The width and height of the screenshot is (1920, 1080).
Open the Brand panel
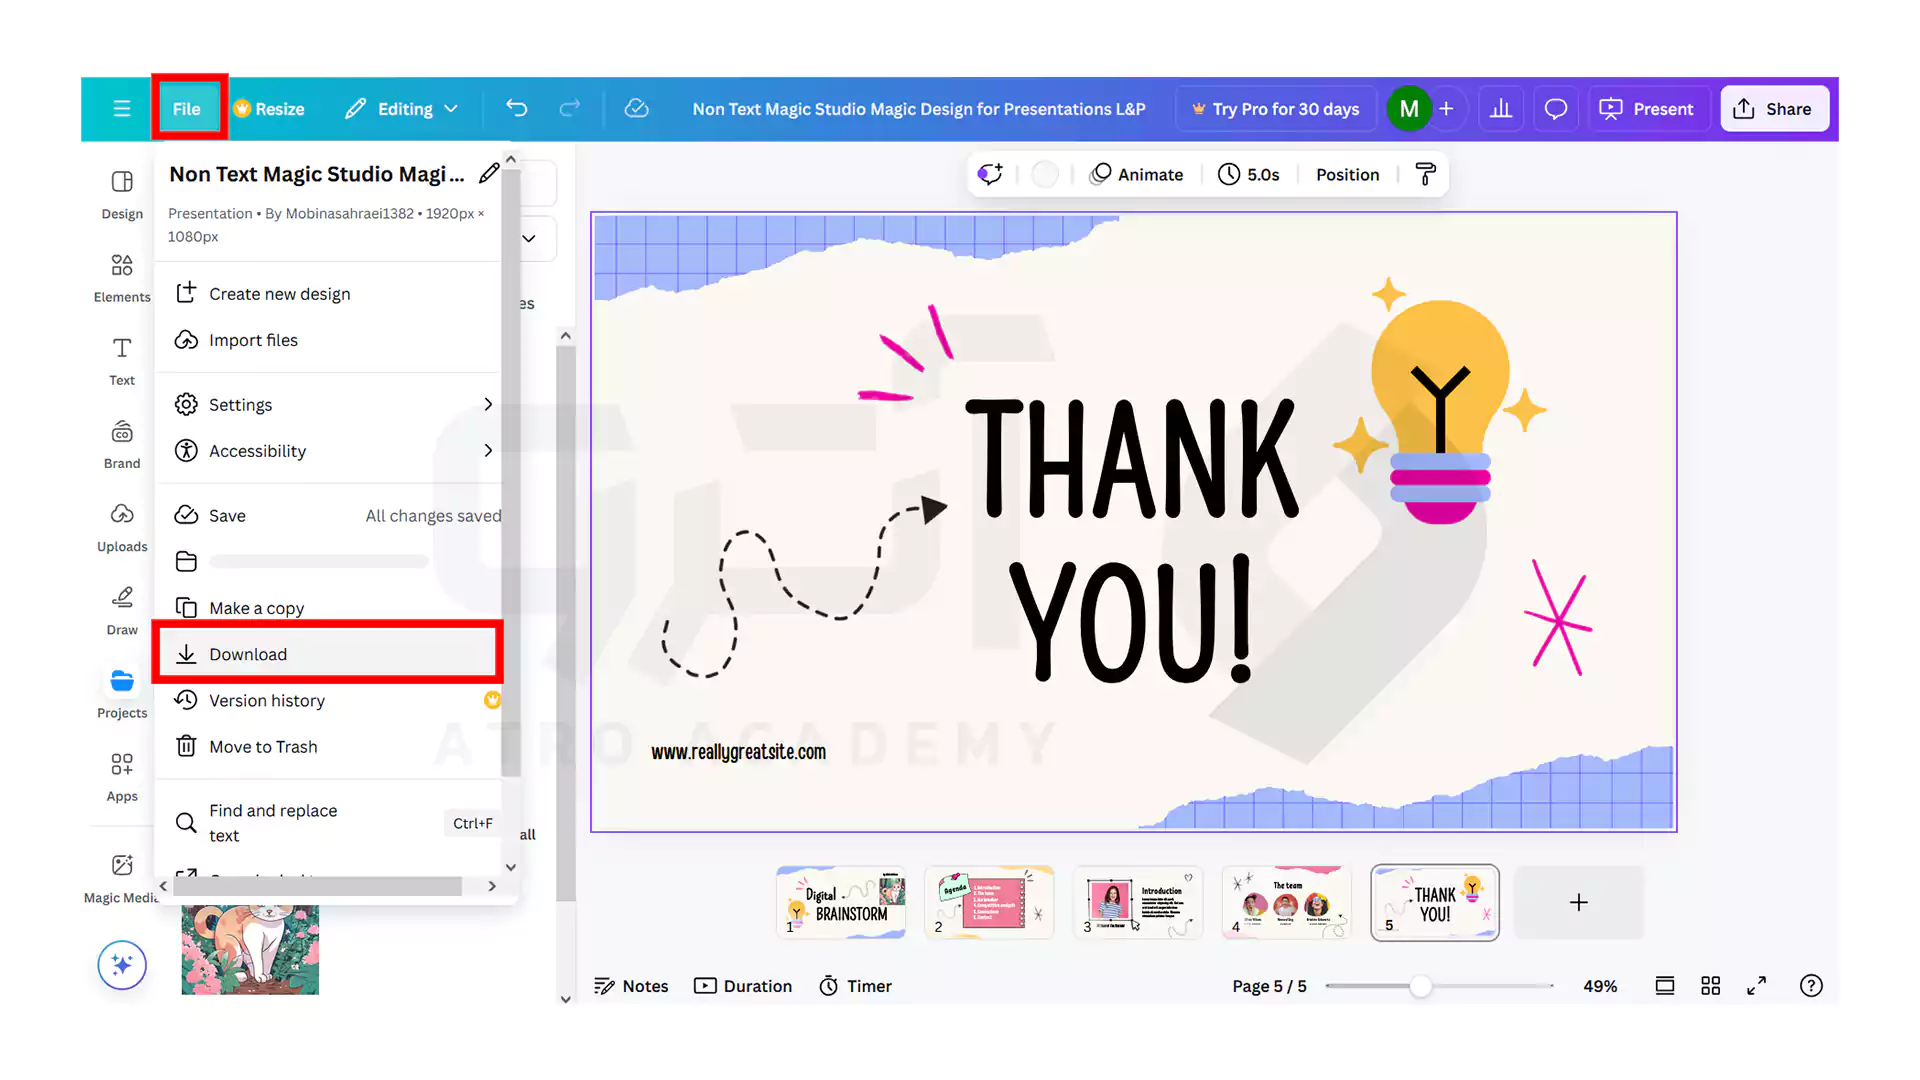pyautogui.click(x=121, y=441)
